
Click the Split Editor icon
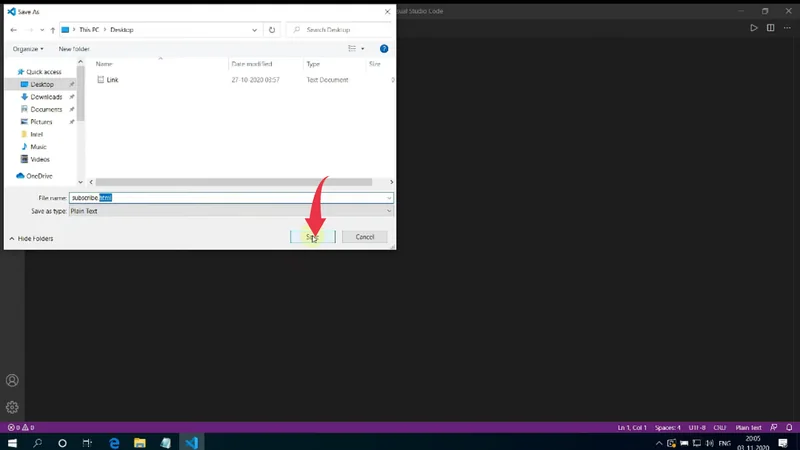coord(769,28)
